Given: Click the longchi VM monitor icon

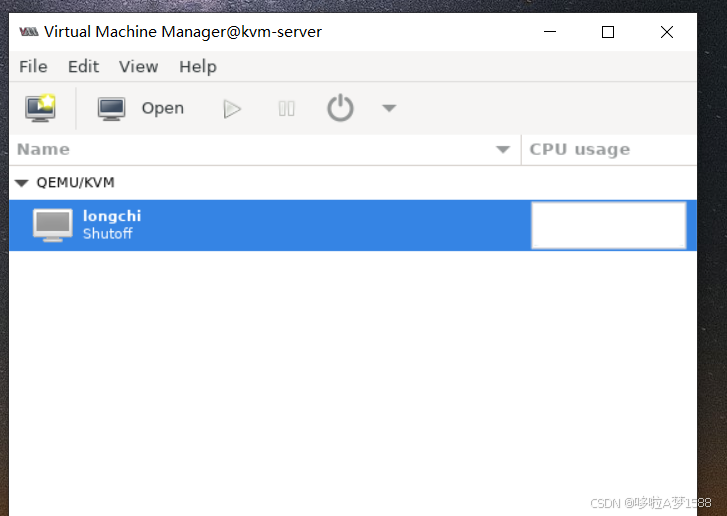Looking at the screenshot, I should click(53, 225).
